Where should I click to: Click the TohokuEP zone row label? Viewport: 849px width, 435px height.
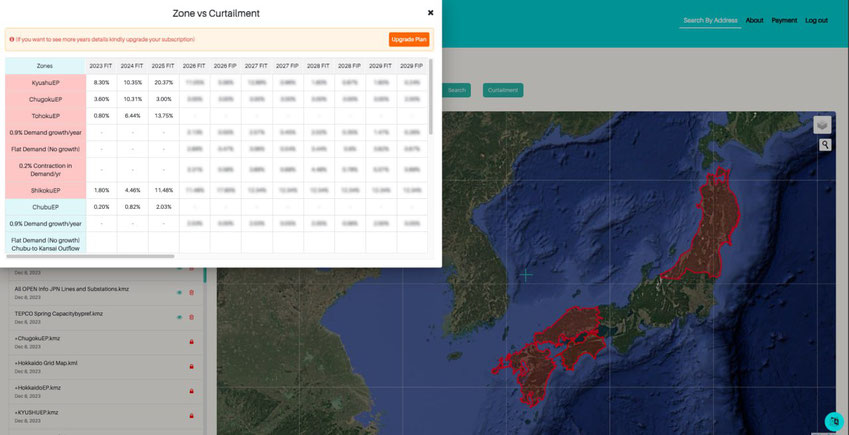point(45,116)
